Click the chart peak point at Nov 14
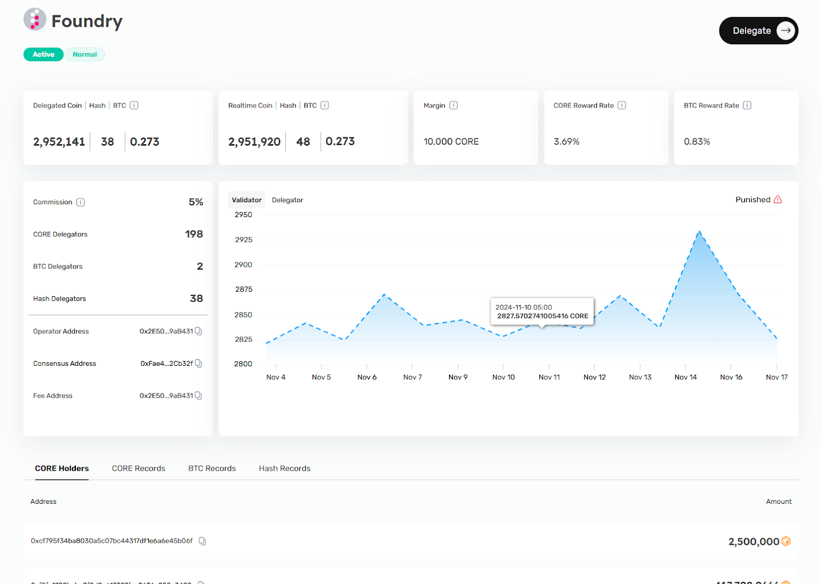 (x=699, y=231)
